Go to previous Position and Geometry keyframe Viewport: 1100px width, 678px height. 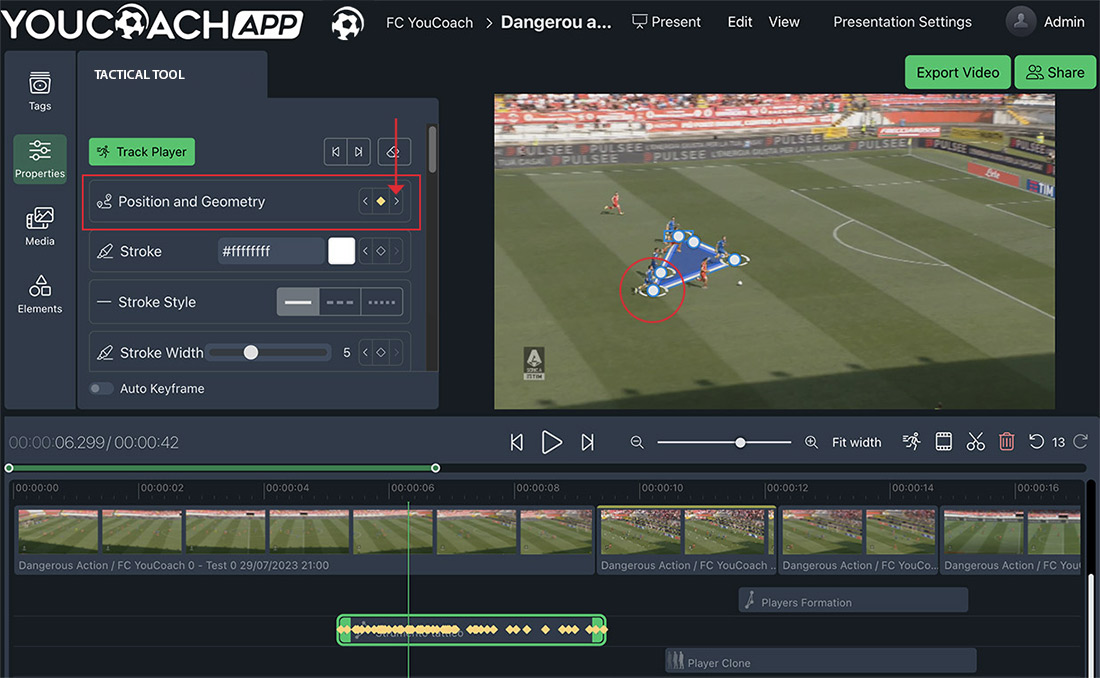[x=365, y=201]
